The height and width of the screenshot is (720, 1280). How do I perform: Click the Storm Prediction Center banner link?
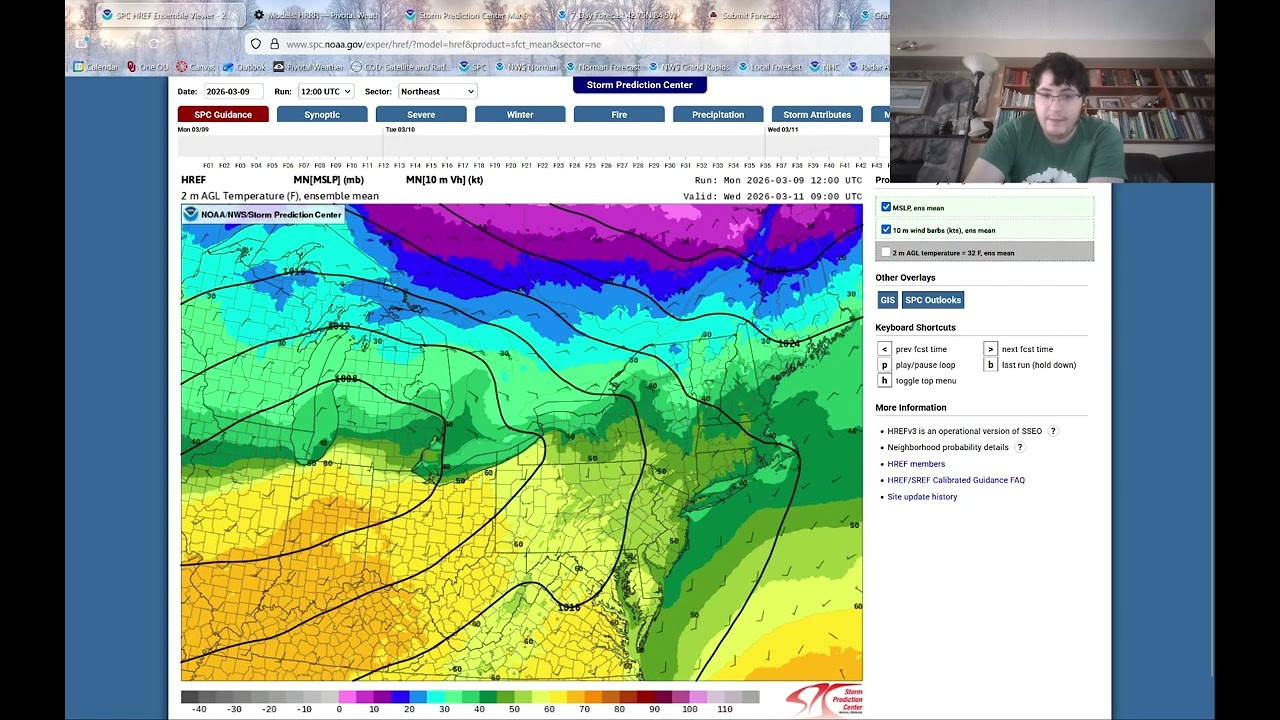click(x=639, y=85)
